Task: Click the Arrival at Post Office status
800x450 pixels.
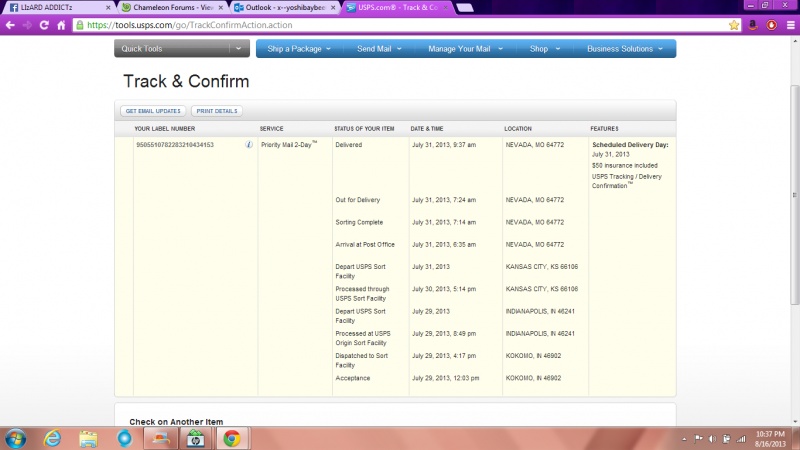Action: (x=365, y=245)
